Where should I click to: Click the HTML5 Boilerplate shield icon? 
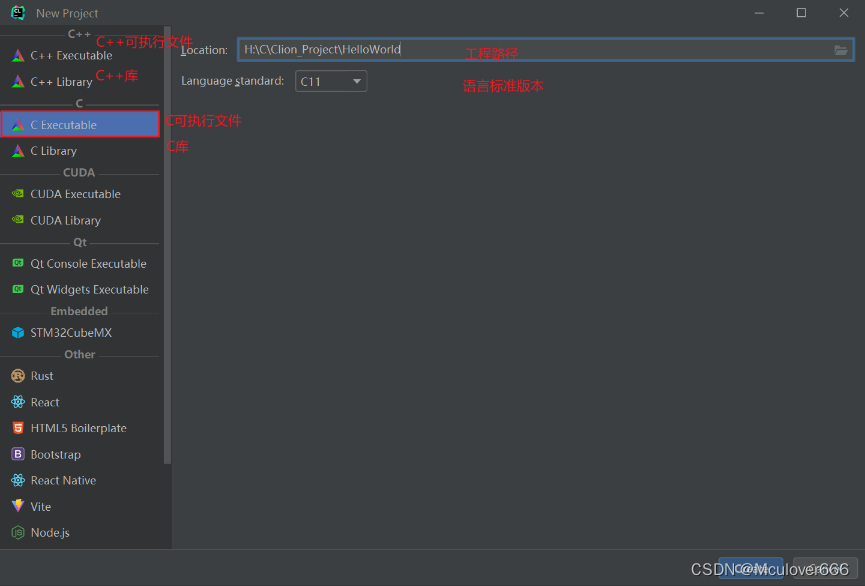point(18,428)
